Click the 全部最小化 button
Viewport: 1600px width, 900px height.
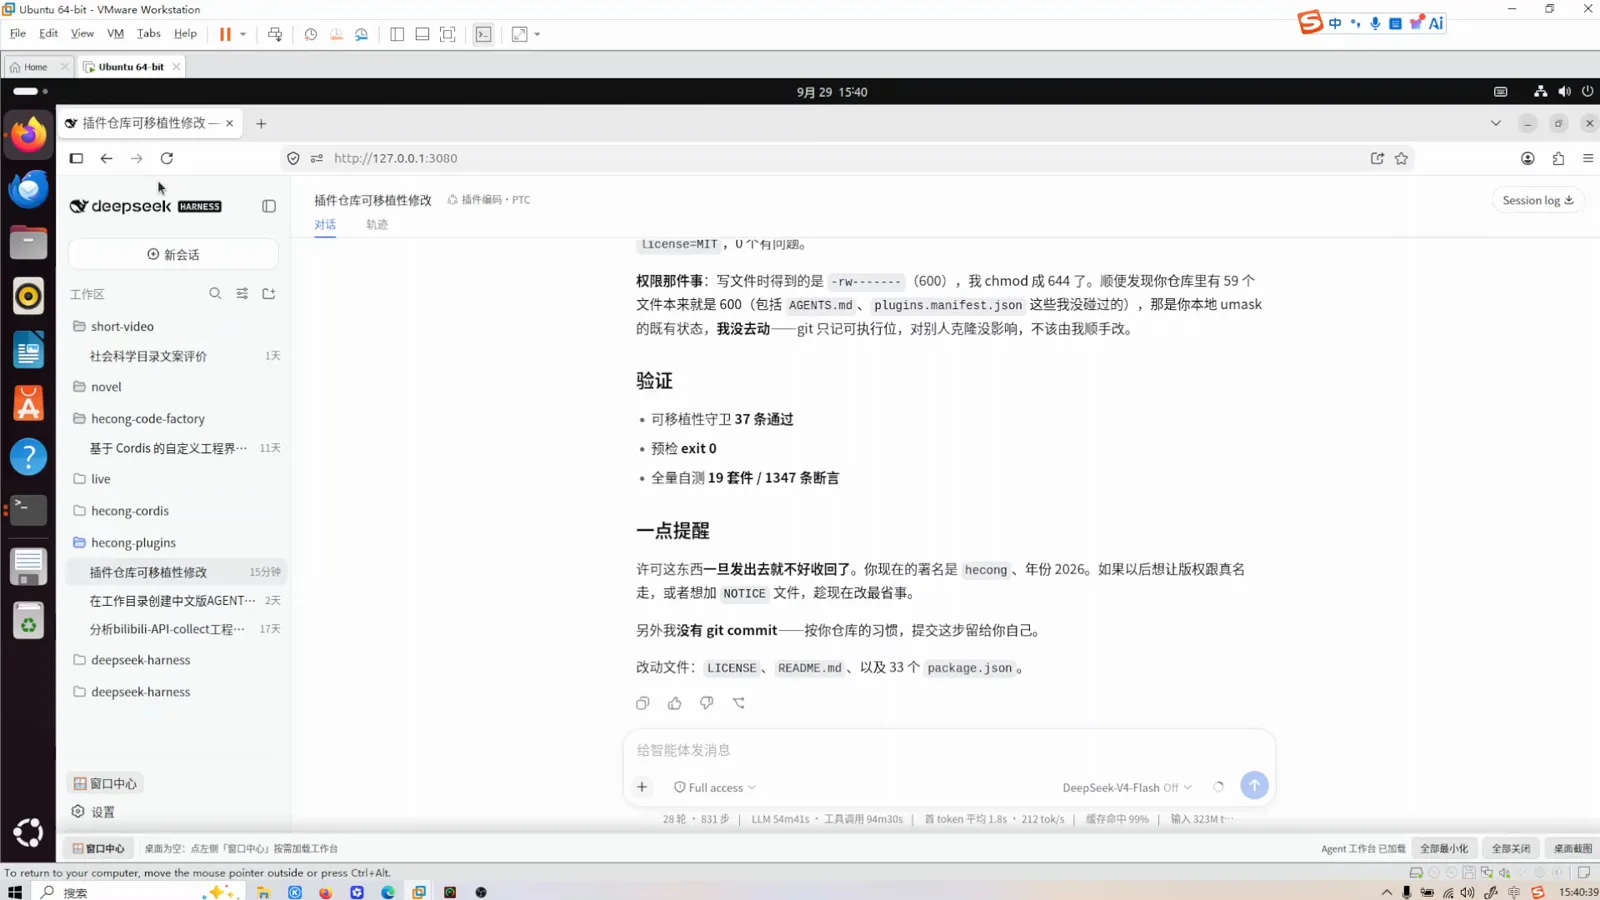coord(1444,848)
